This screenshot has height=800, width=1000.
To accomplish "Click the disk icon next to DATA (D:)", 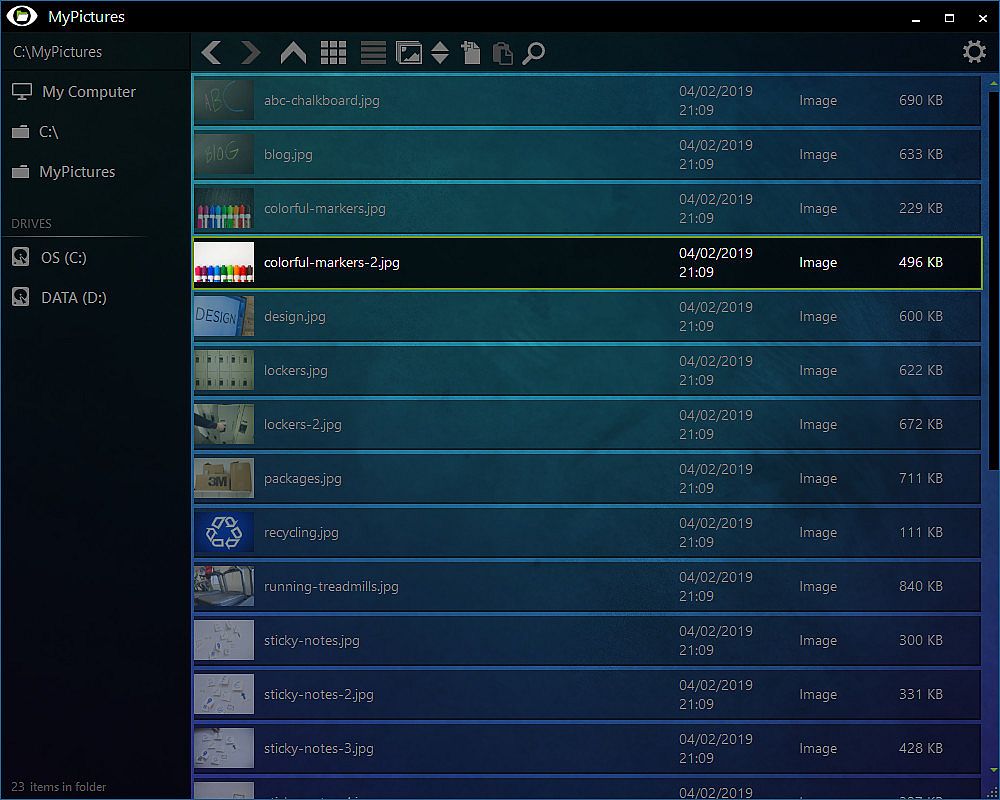I will click(x=20, y=297).
